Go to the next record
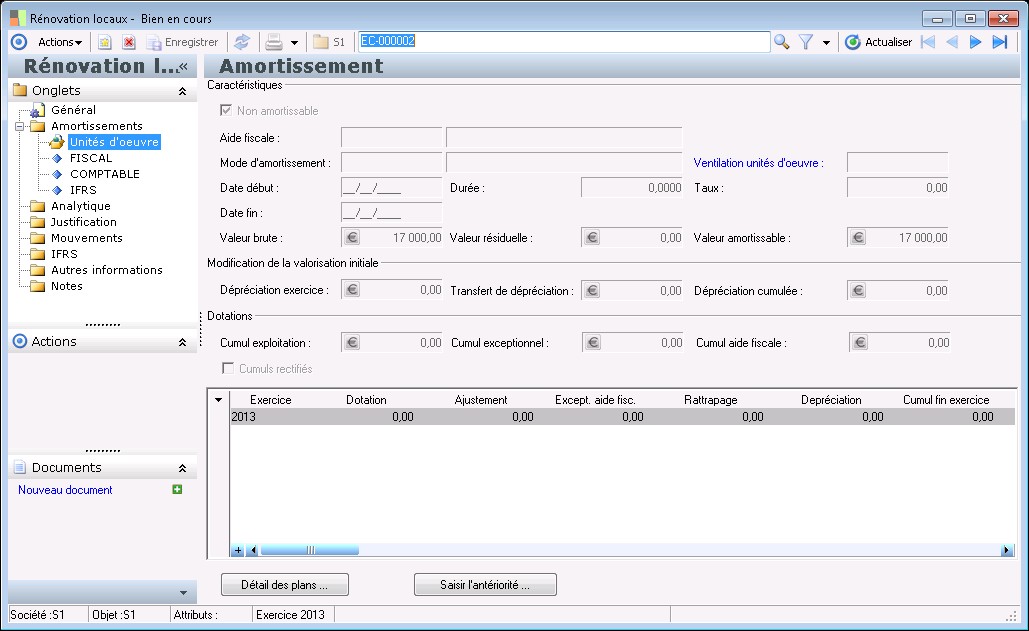The image size is (1029, 631). tap(975, 42)
